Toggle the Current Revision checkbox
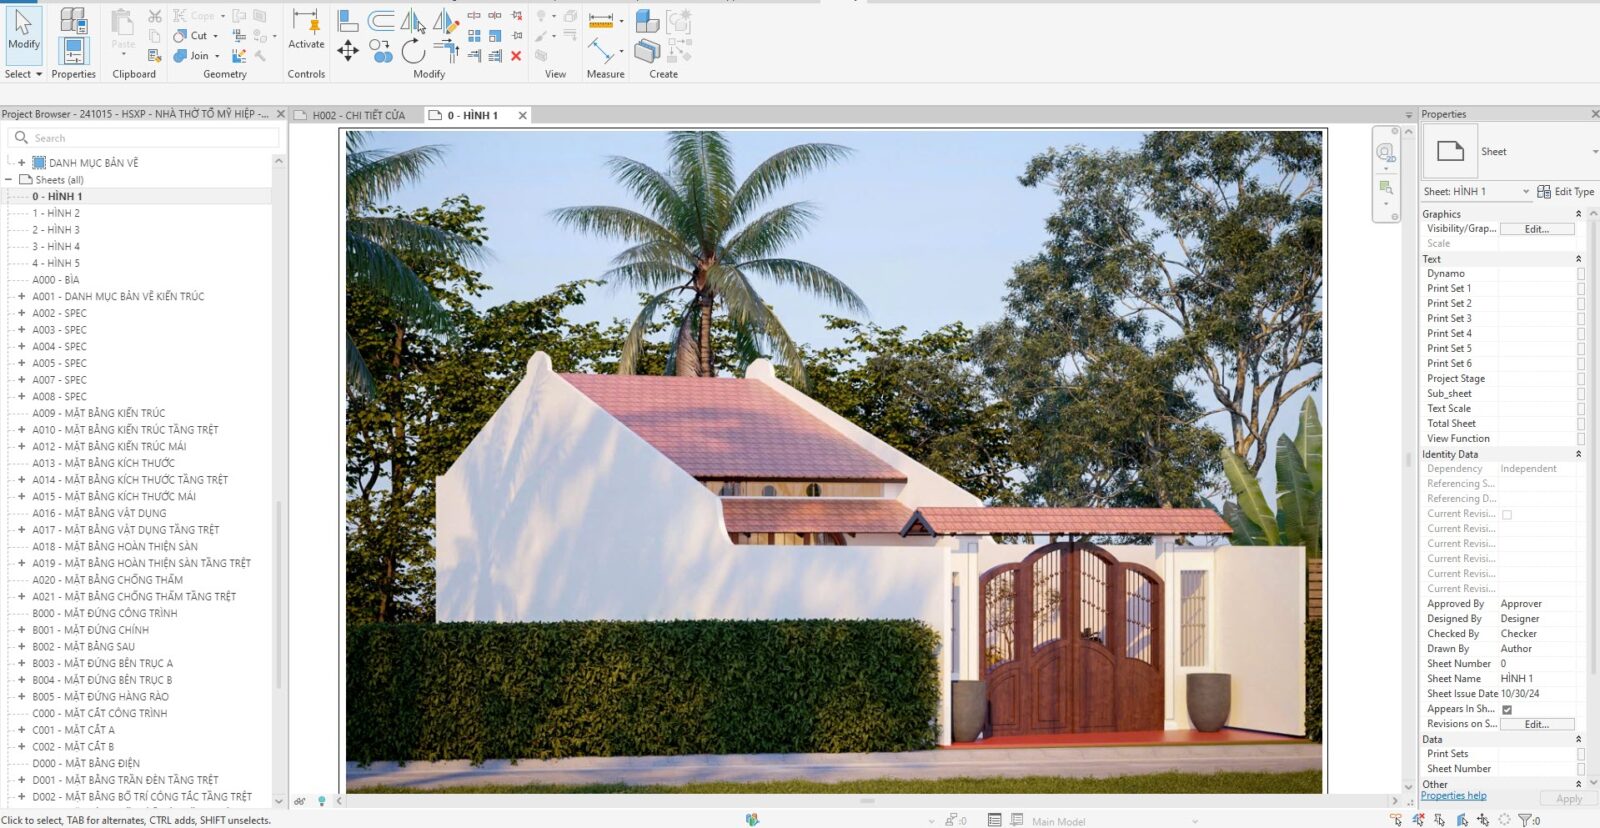This screenshot has width=1600, height=828. tap(1507, 514)
